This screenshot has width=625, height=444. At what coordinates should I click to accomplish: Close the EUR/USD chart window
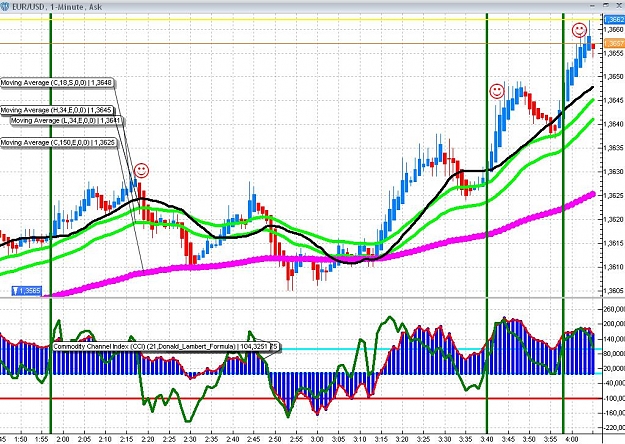[619, 5]
